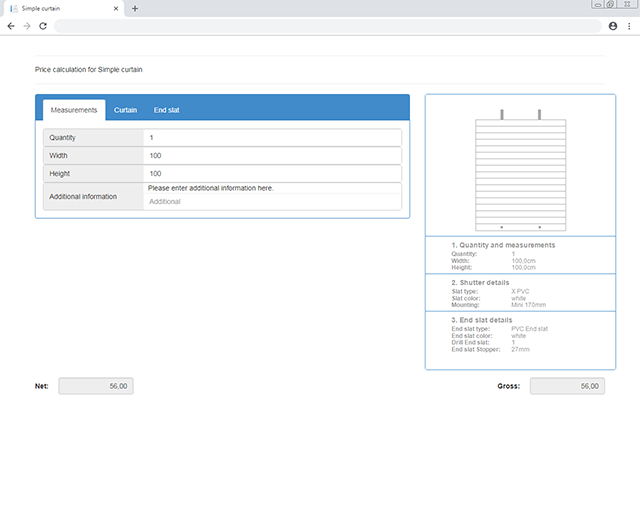Maximize the browser window

(610, 4)
